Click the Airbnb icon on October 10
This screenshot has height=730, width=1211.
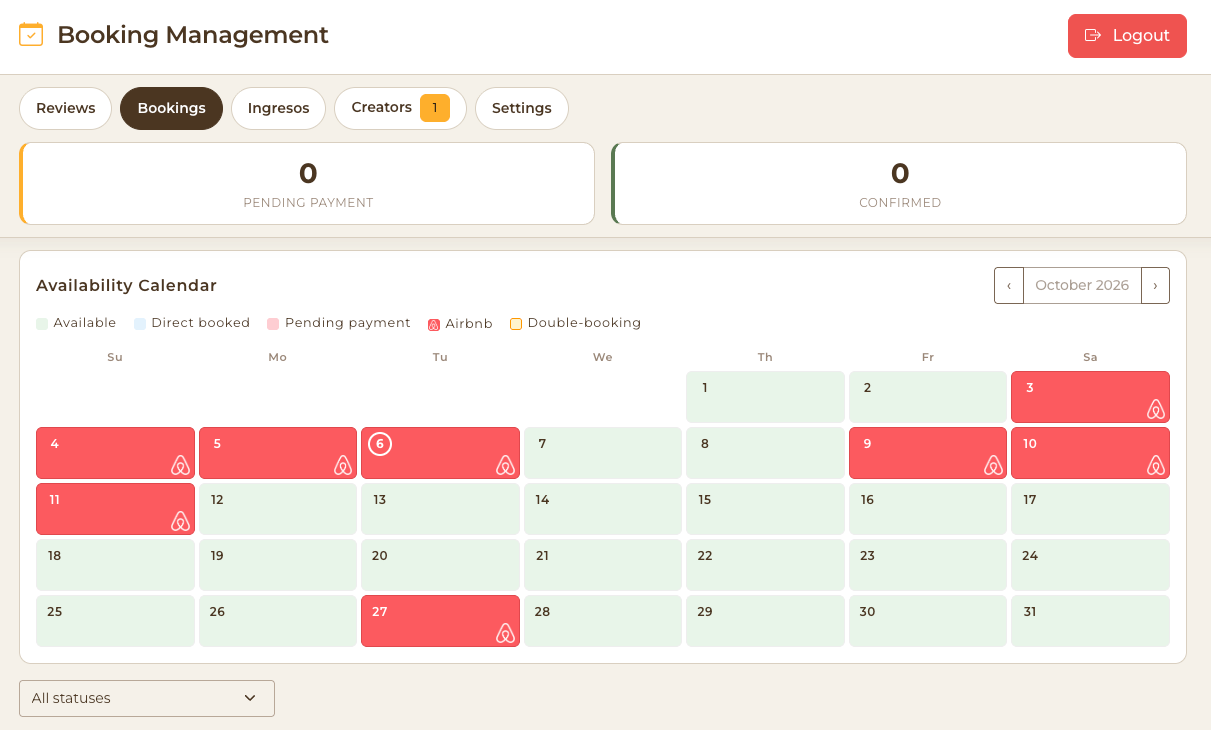coord(1155,465)
